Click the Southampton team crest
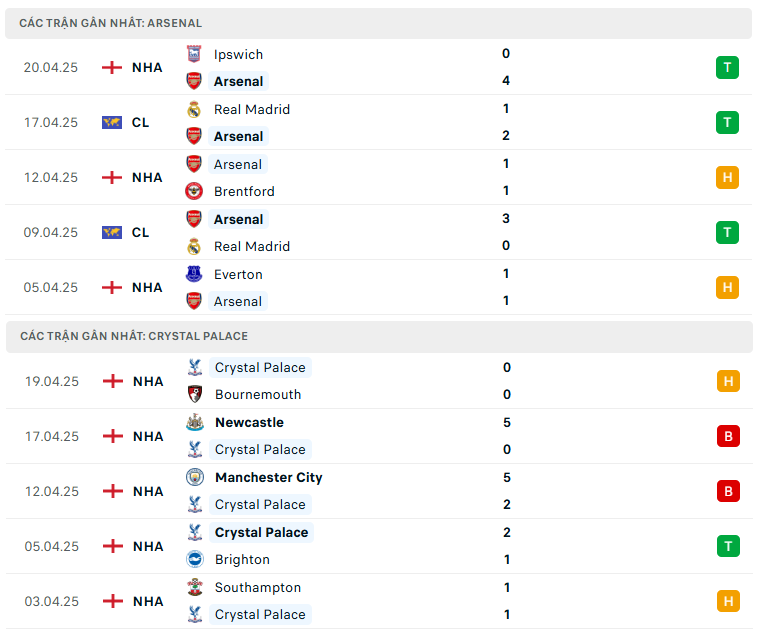 coord(195,587)
